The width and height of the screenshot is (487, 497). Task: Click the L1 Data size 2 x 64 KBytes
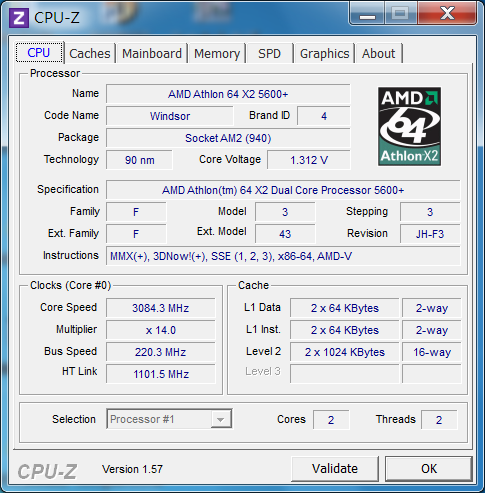point(345,308)
